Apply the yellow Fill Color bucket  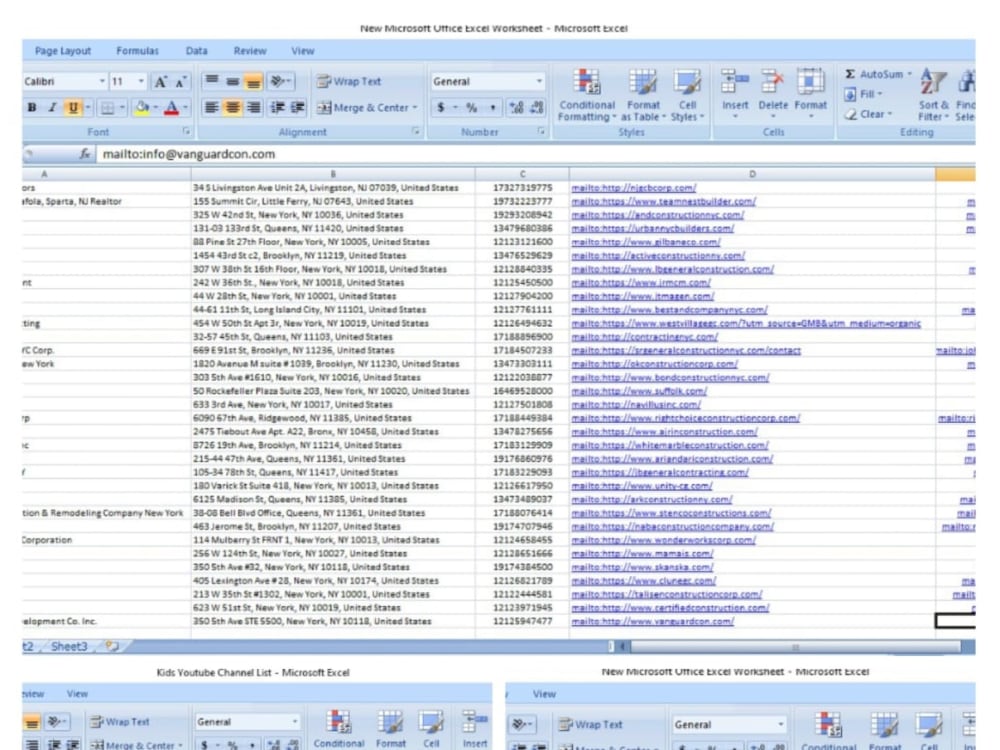142,108
